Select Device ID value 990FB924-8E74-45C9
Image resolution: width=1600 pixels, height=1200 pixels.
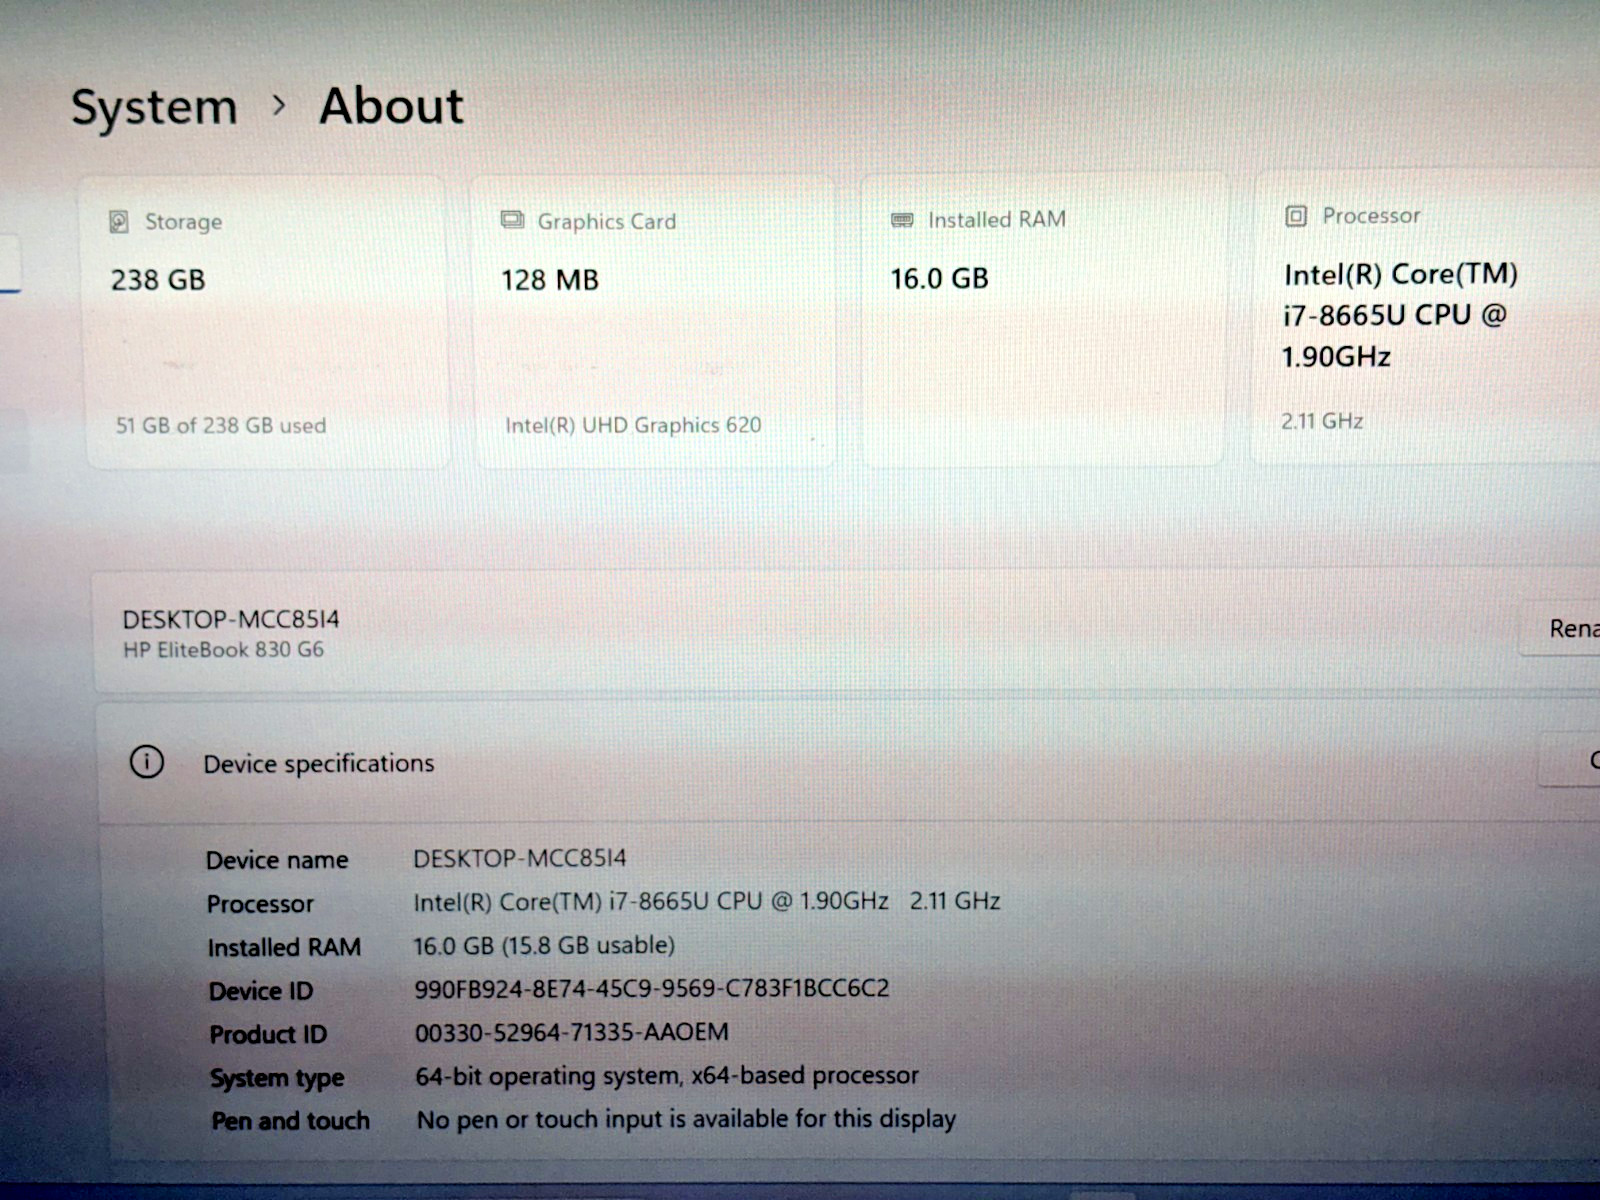click(652, 989)
